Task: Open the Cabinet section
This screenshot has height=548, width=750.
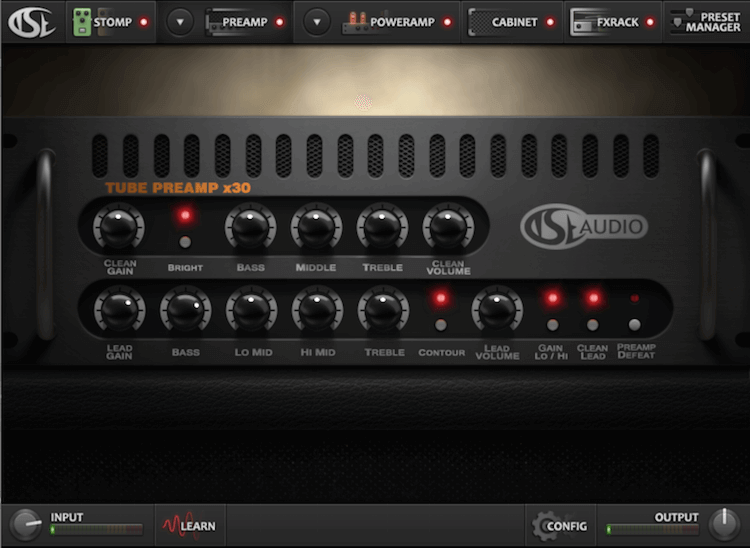Action: (514, 22)
